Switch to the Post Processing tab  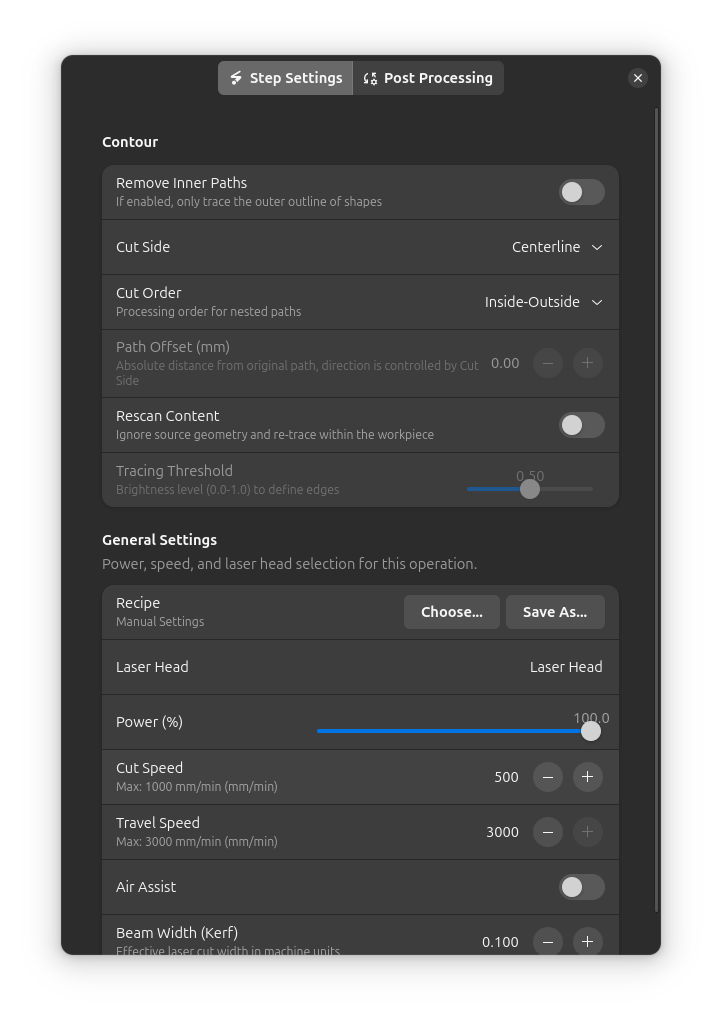point(428,77)
